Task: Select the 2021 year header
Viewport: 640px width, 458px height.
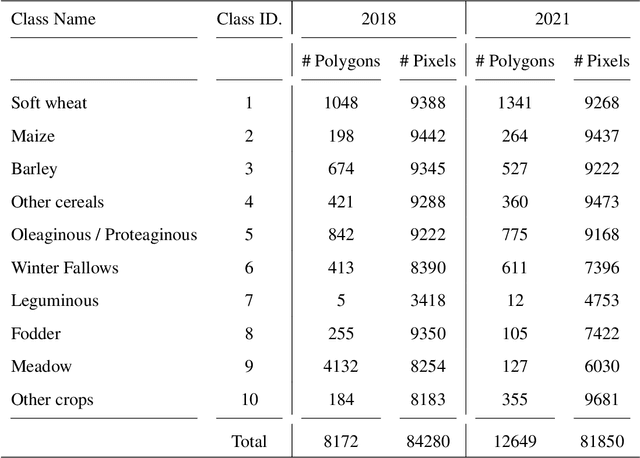Action: click(552, 18)
